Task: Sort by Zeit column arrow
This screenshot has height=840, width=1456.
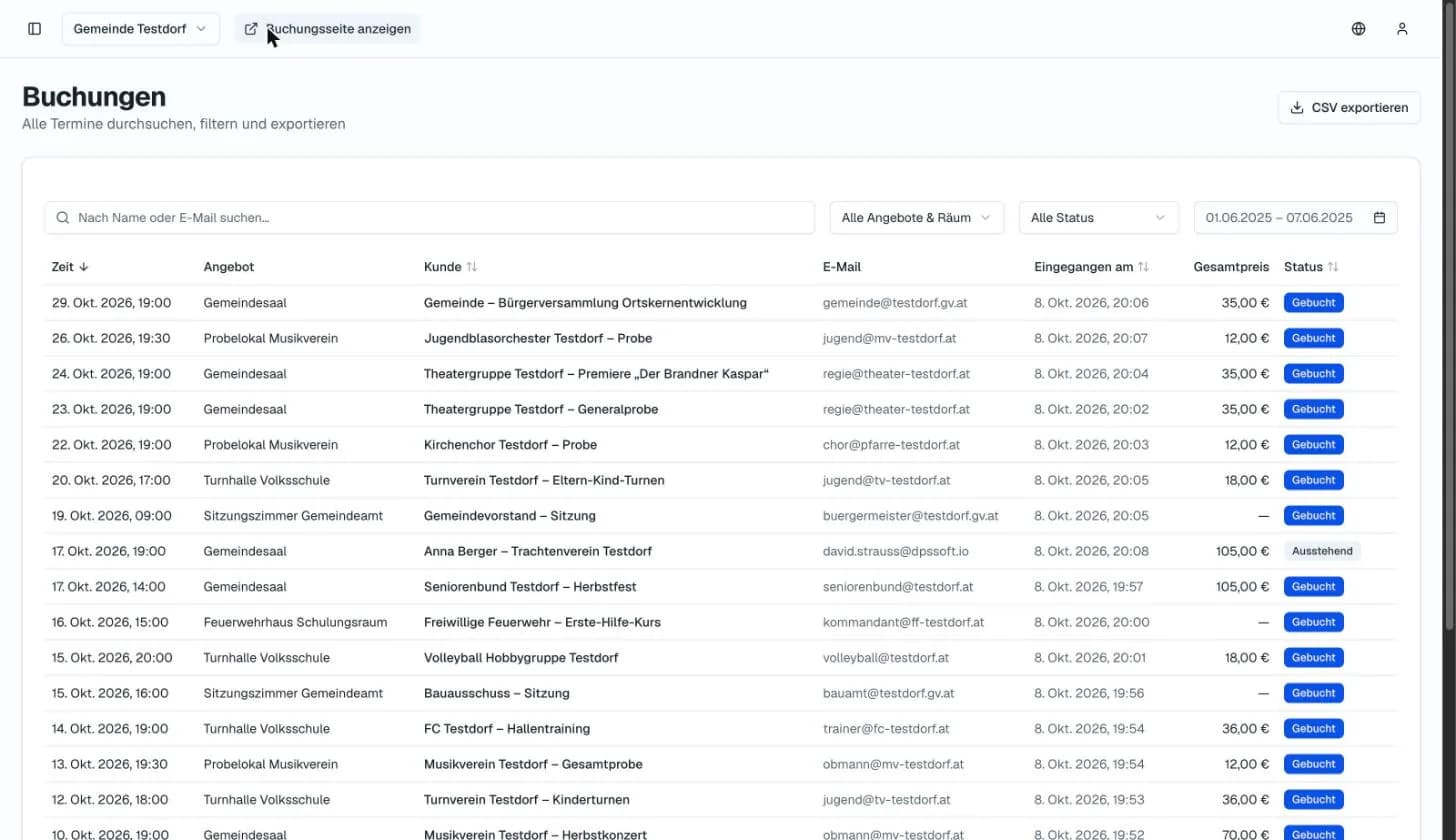Action: click(84, 267)
